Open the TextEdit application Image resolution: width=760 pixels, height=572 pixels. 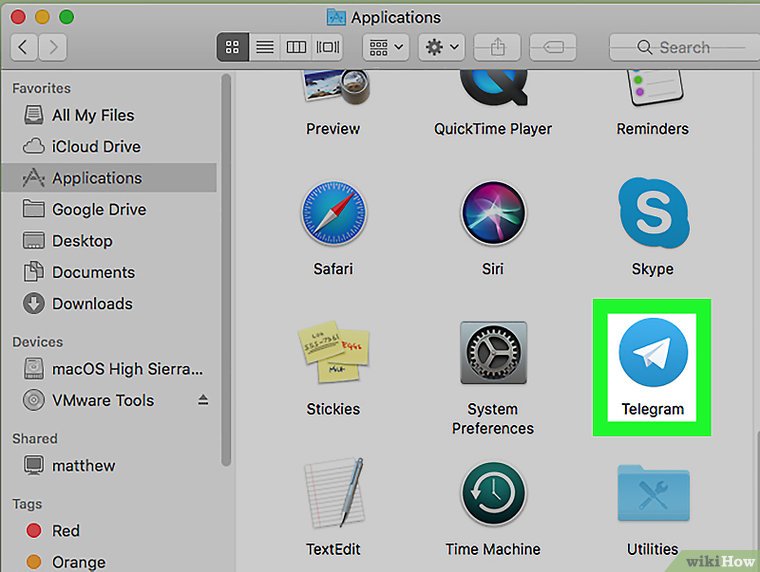pos(333,497)
